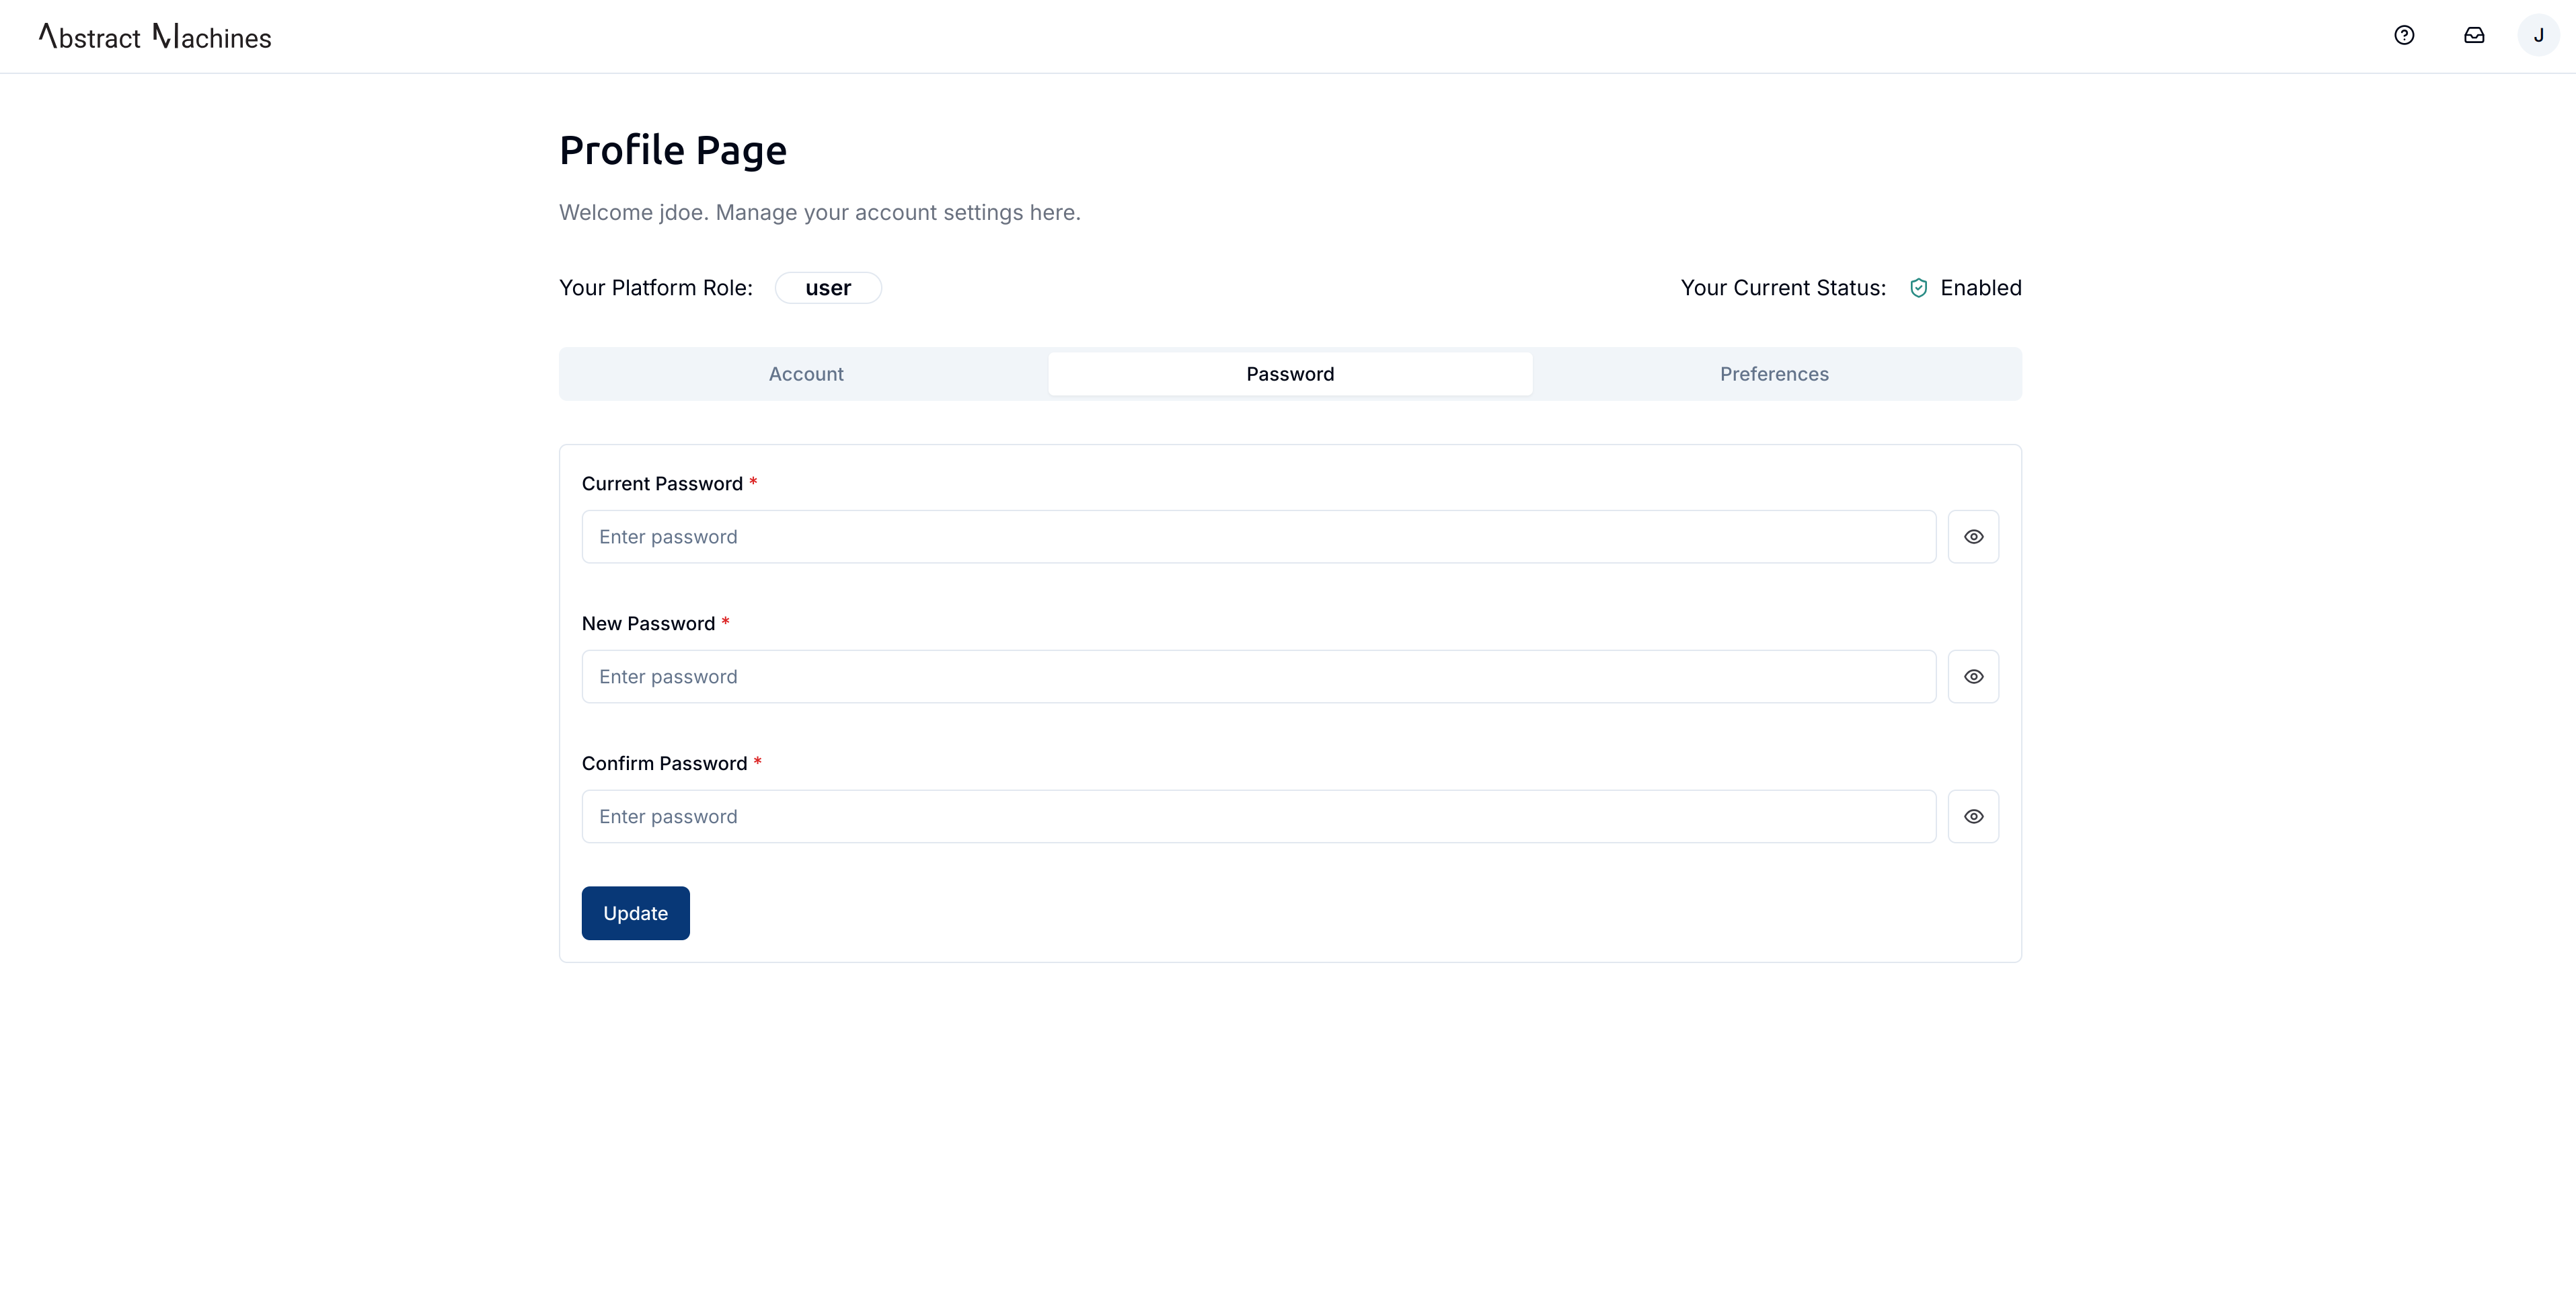The height and width of the screenshot is (1298, 2576).
Task: Focus the New Password input field
Action: point(1259,677)
